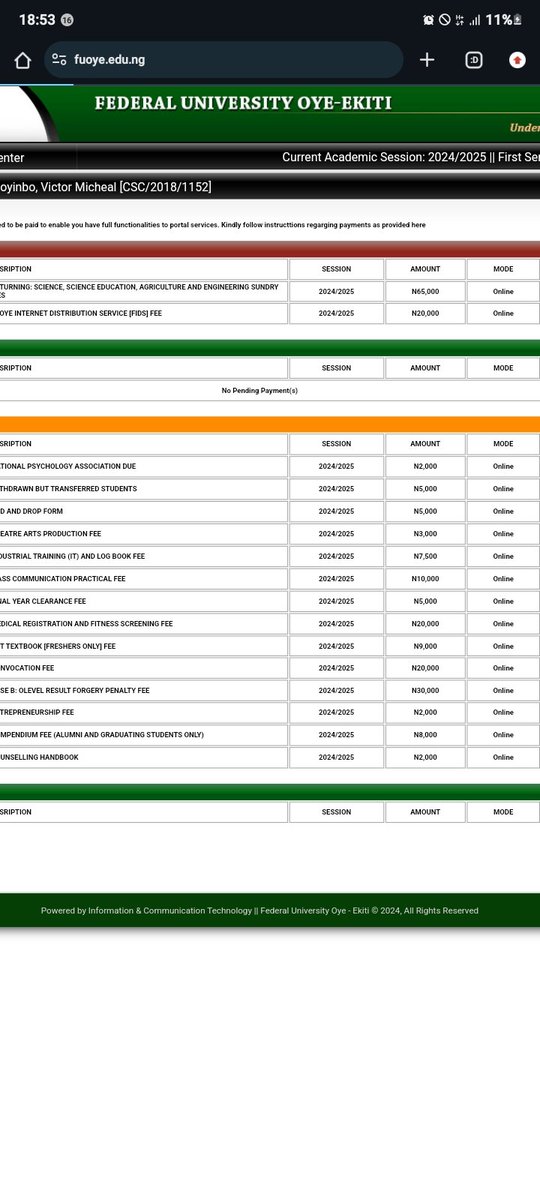Click the N20,000 amount for FIDS fee
540x1200 pixels.
pos(425,313)
